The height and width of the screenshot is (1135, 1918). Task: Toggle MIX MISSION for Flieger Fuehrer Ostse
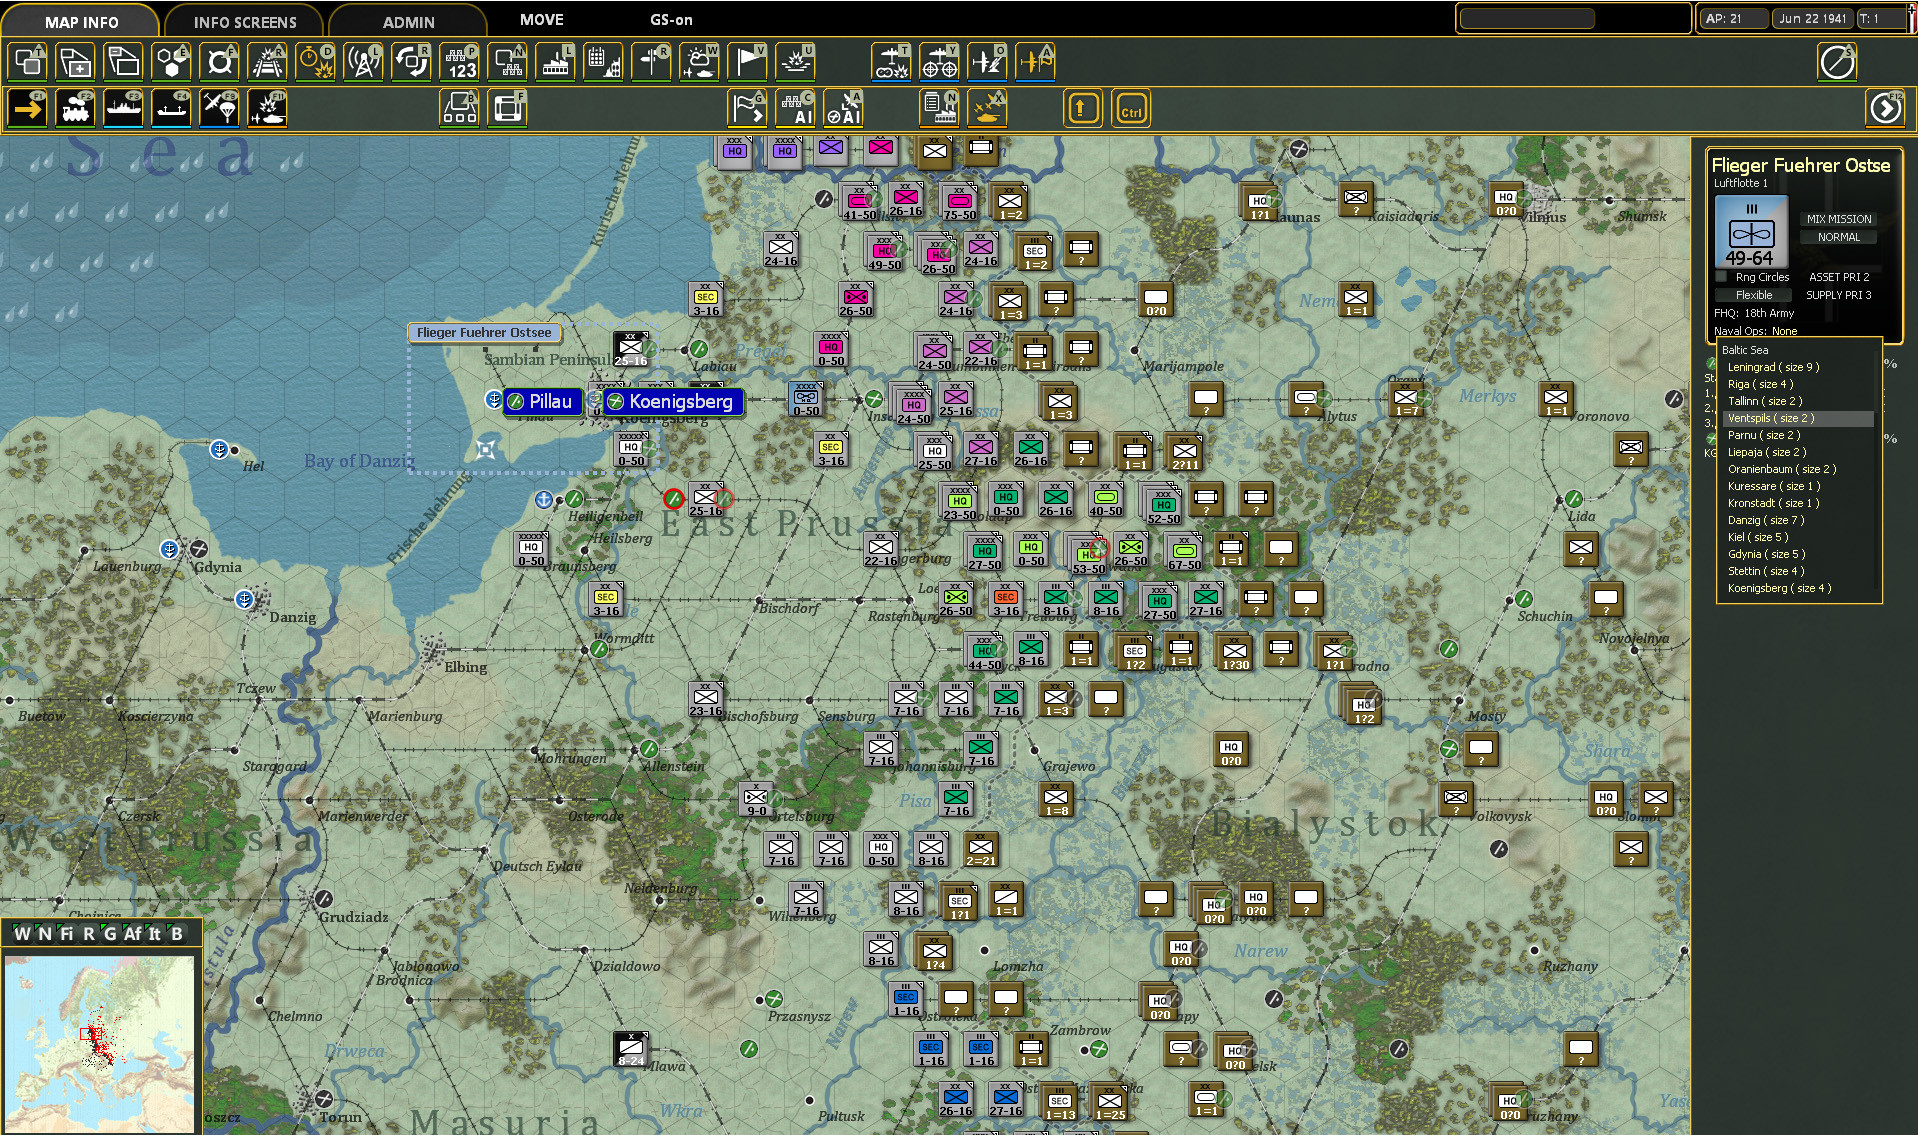[1838, 219]
